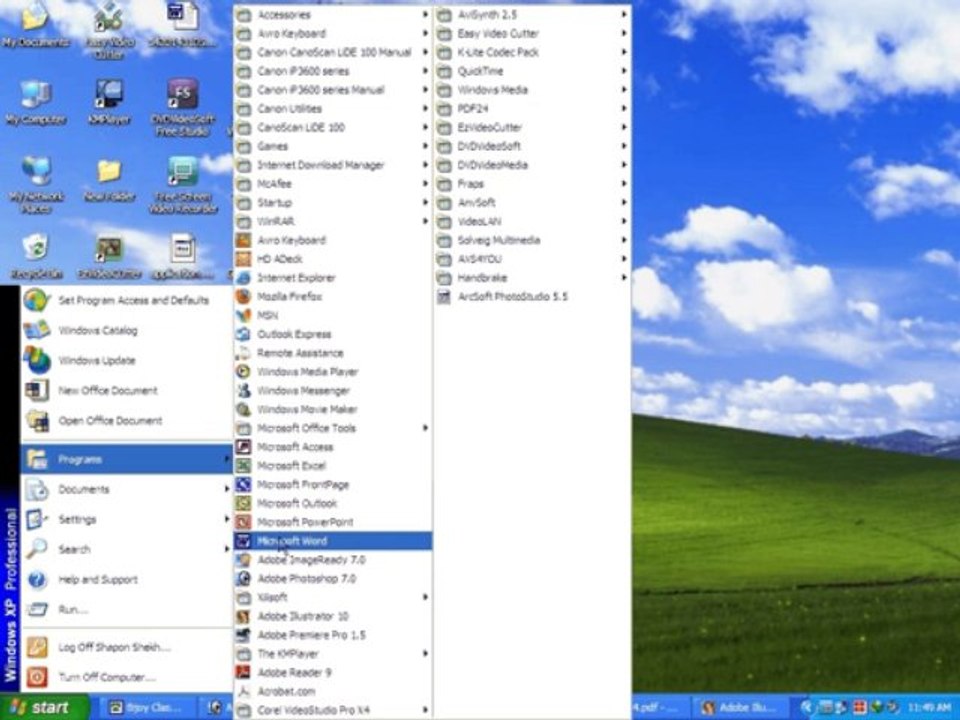Open My Documents desktop icon
Viewport: 960px width, 720px height.
[36, 24]
